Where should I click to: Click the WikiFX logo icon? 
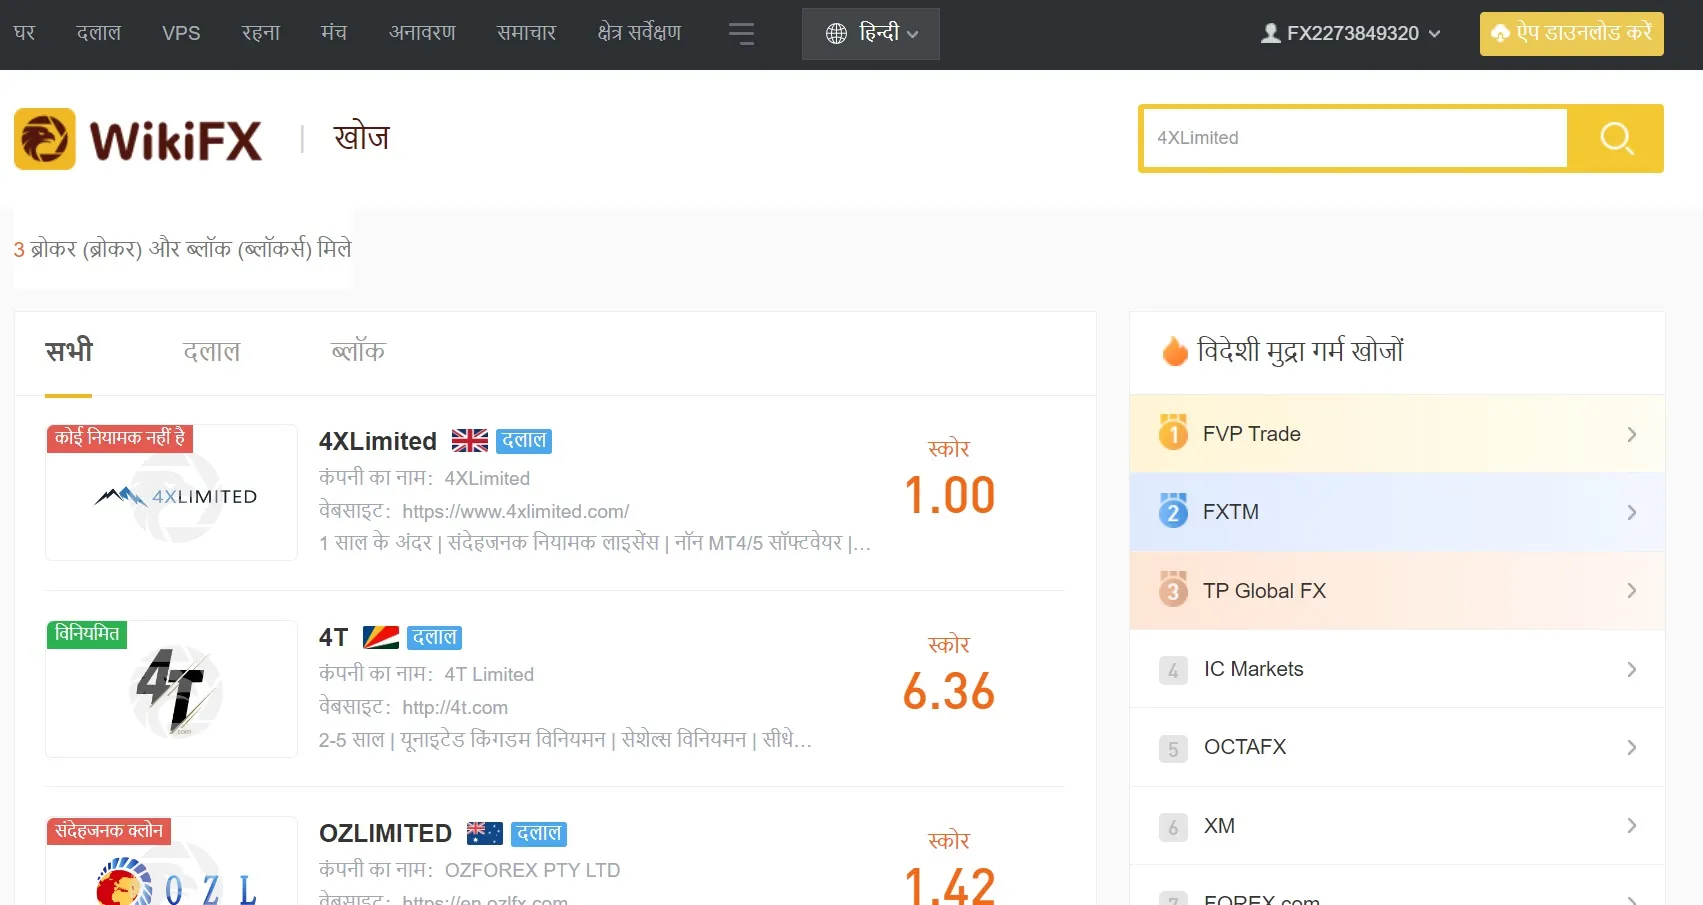click(45, 139)
